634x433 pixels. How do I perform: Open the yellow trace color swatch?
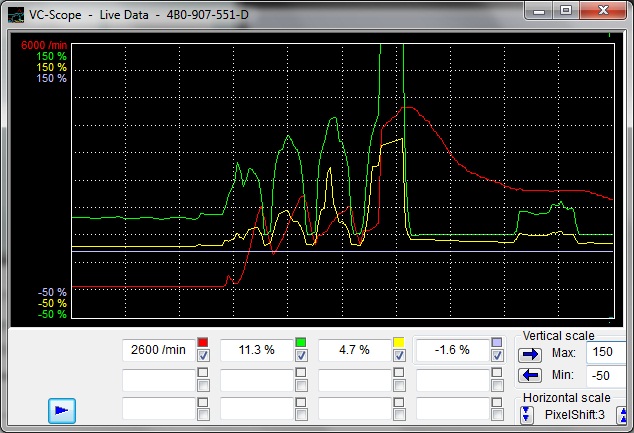pos(399,343)
